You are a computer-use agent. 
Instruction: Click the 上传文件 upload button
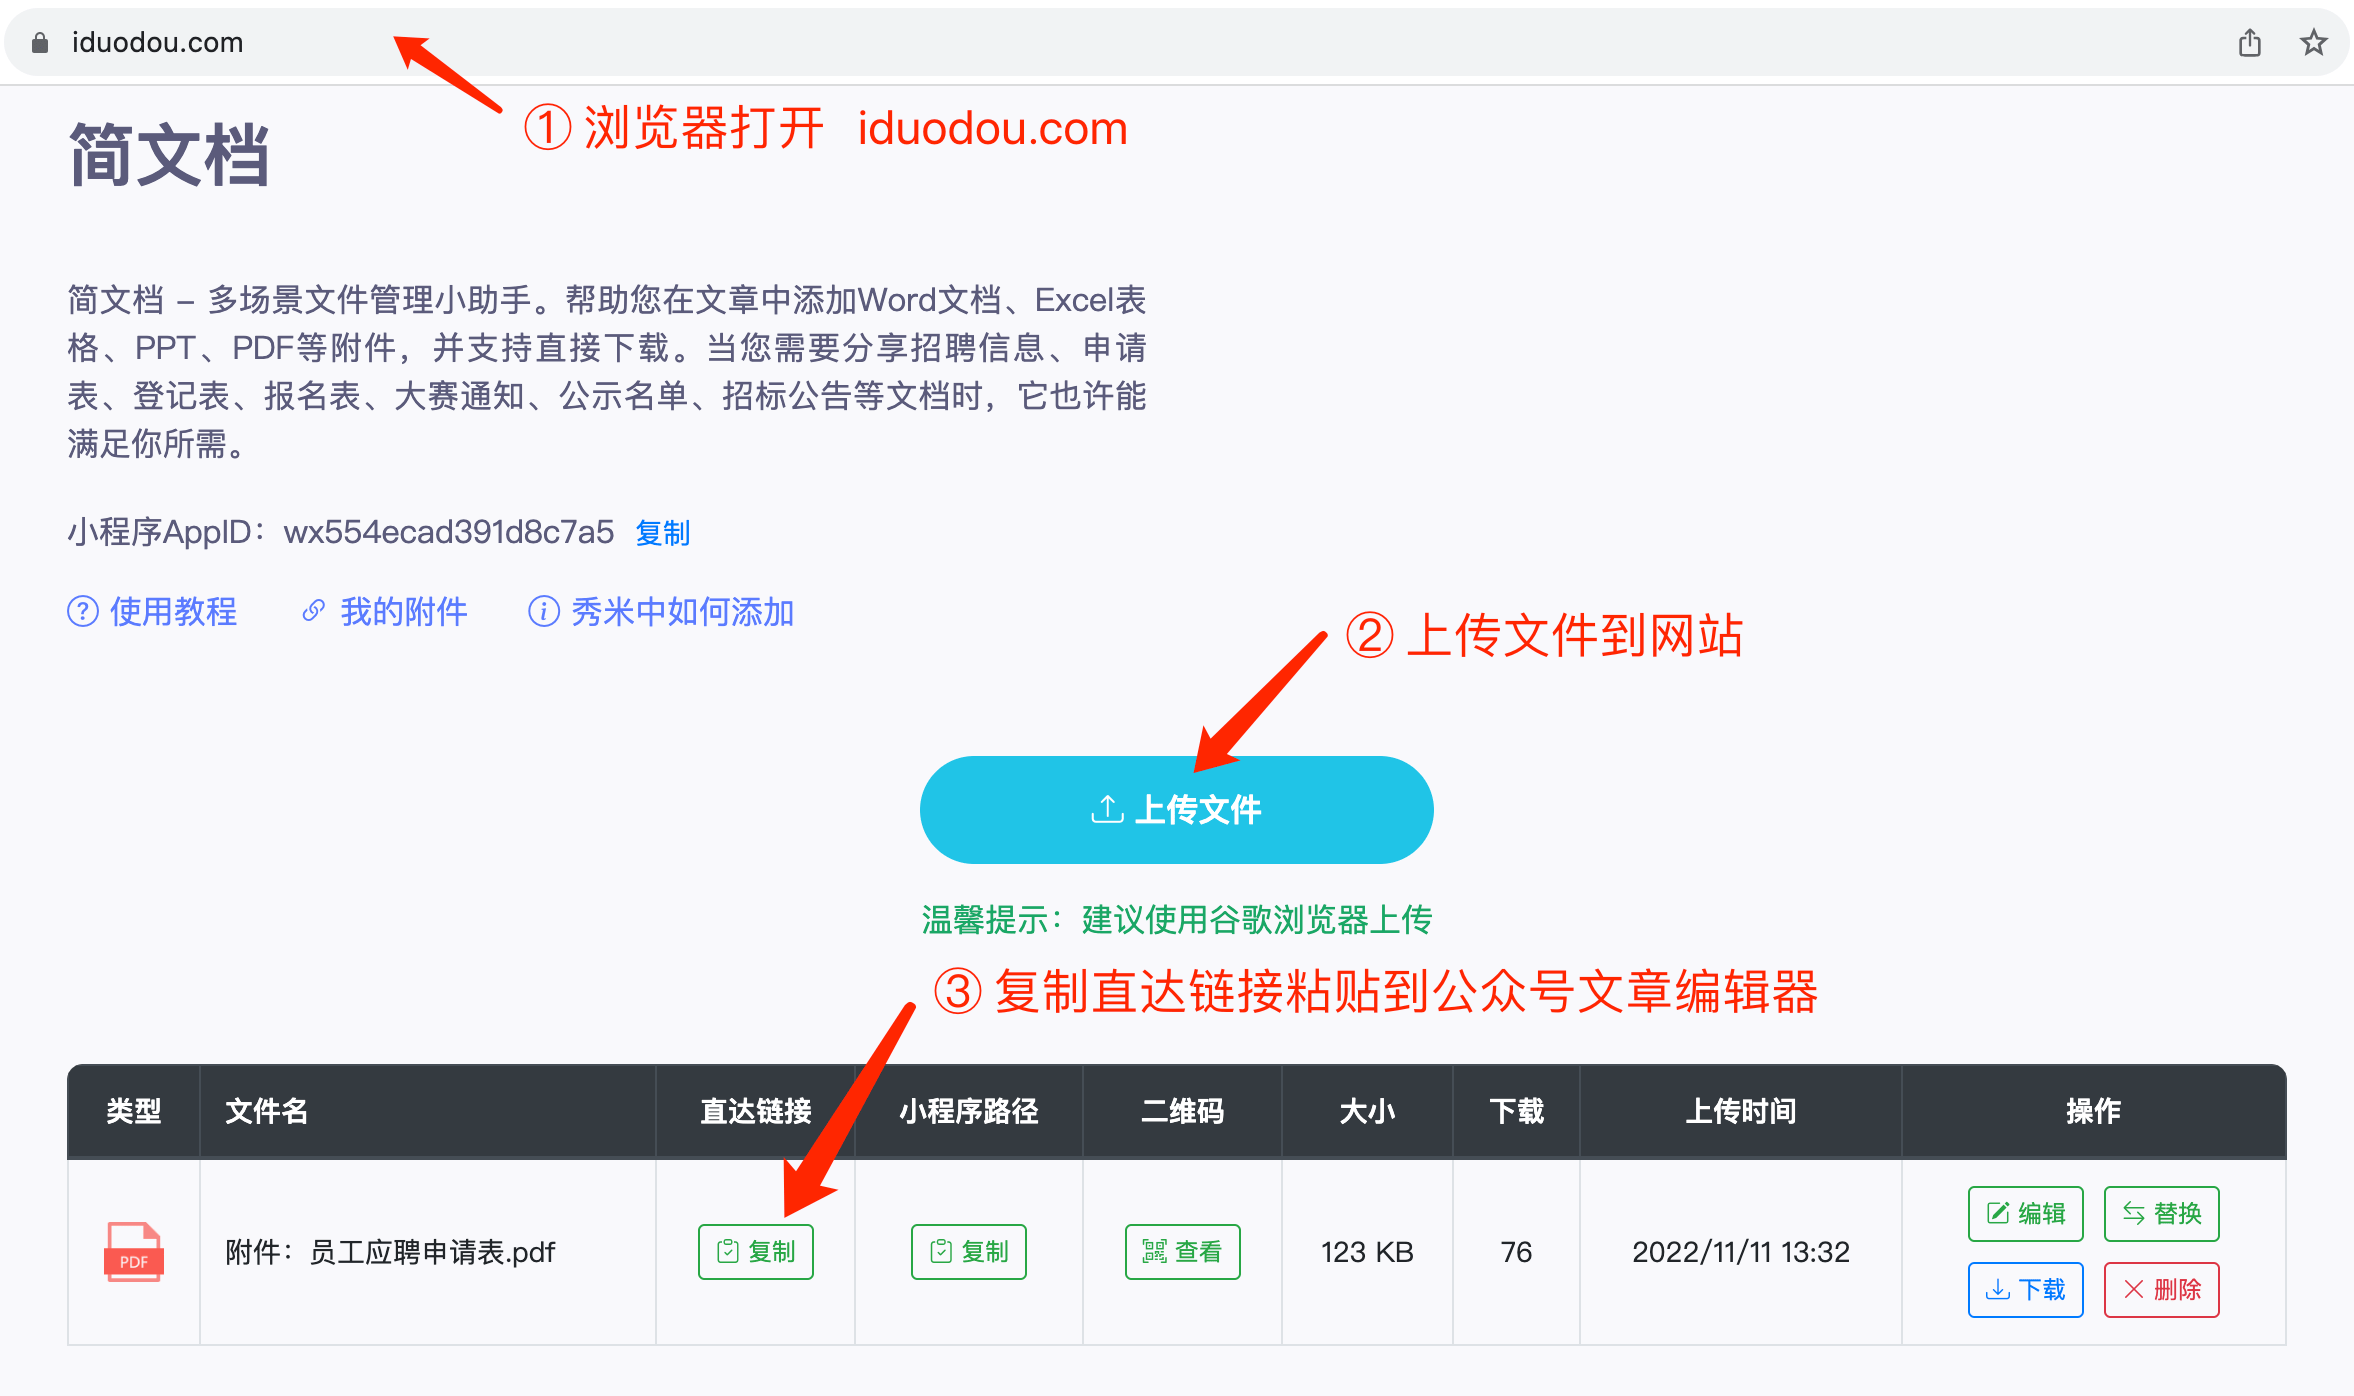1176,810
